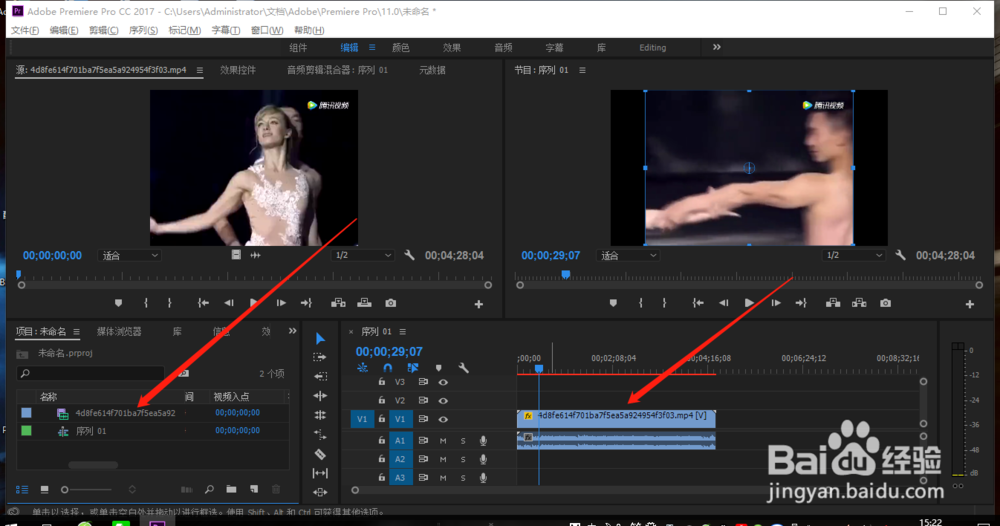Viewport: 1000px width, 526px height.
Task: Go to In point in Source monitor
Action: point(203,303)
